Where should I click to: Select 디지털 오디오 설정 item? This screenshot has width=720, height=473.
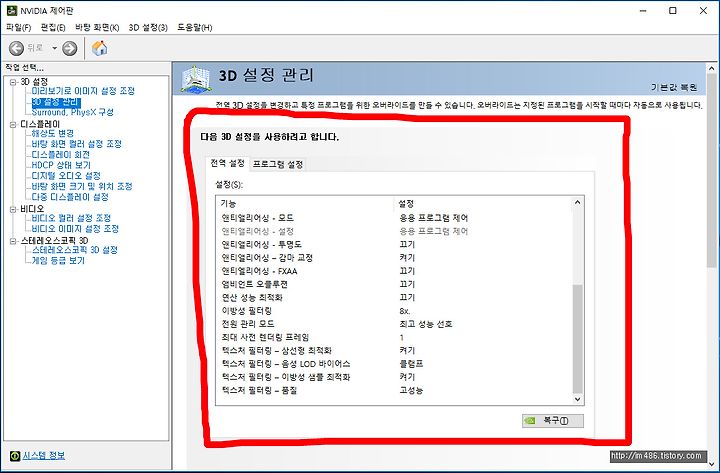click(x=66, y=175)
